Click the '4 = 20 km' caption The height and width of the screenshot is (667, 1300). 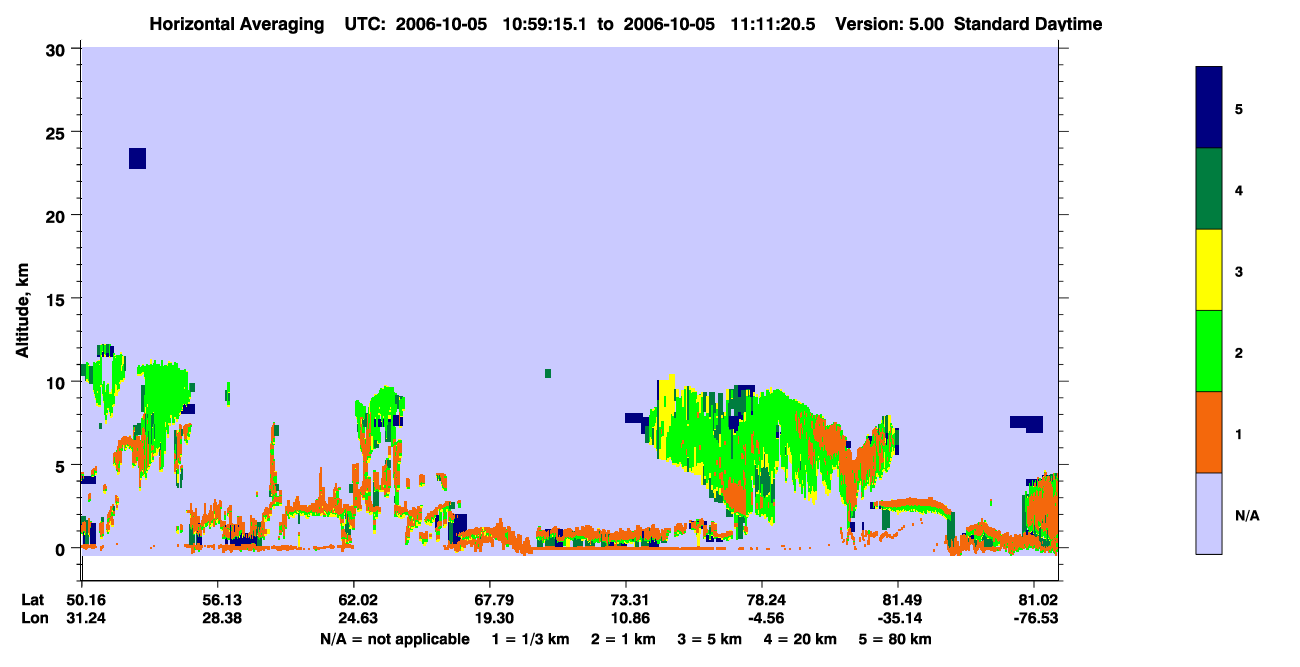tap(799, 639)
